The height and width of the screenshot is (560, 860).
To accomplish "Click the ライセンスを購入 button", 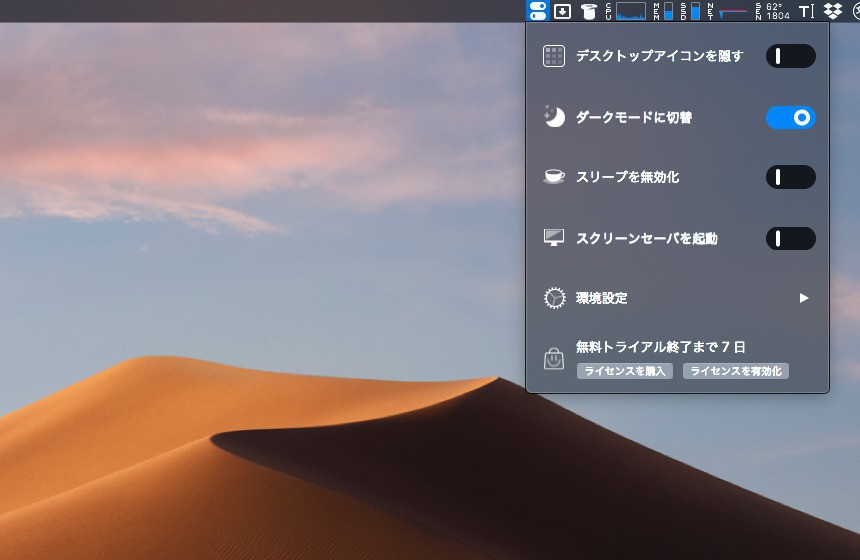I will [x=625, y=371].
